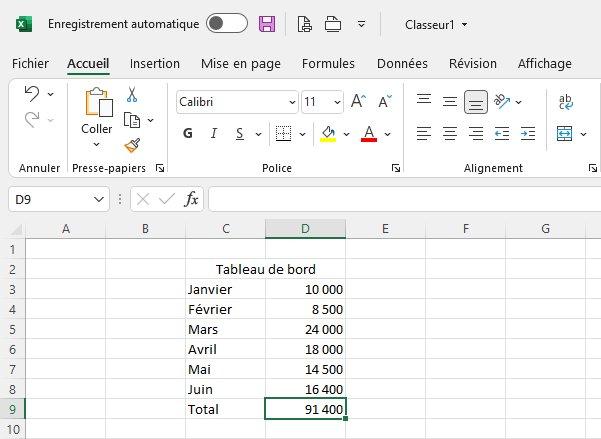The width and height of the screenshot is (601, 439).
Task: Click the open folder icon in quick access
Action: coord(333,24)
